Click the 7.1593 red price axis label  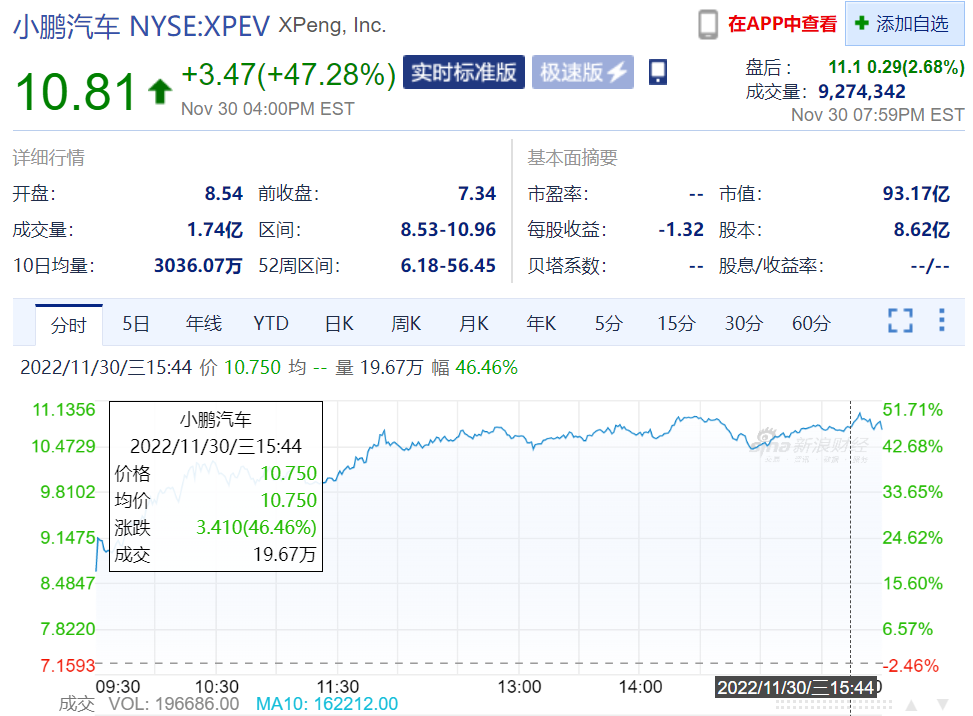tap(68, 666)
